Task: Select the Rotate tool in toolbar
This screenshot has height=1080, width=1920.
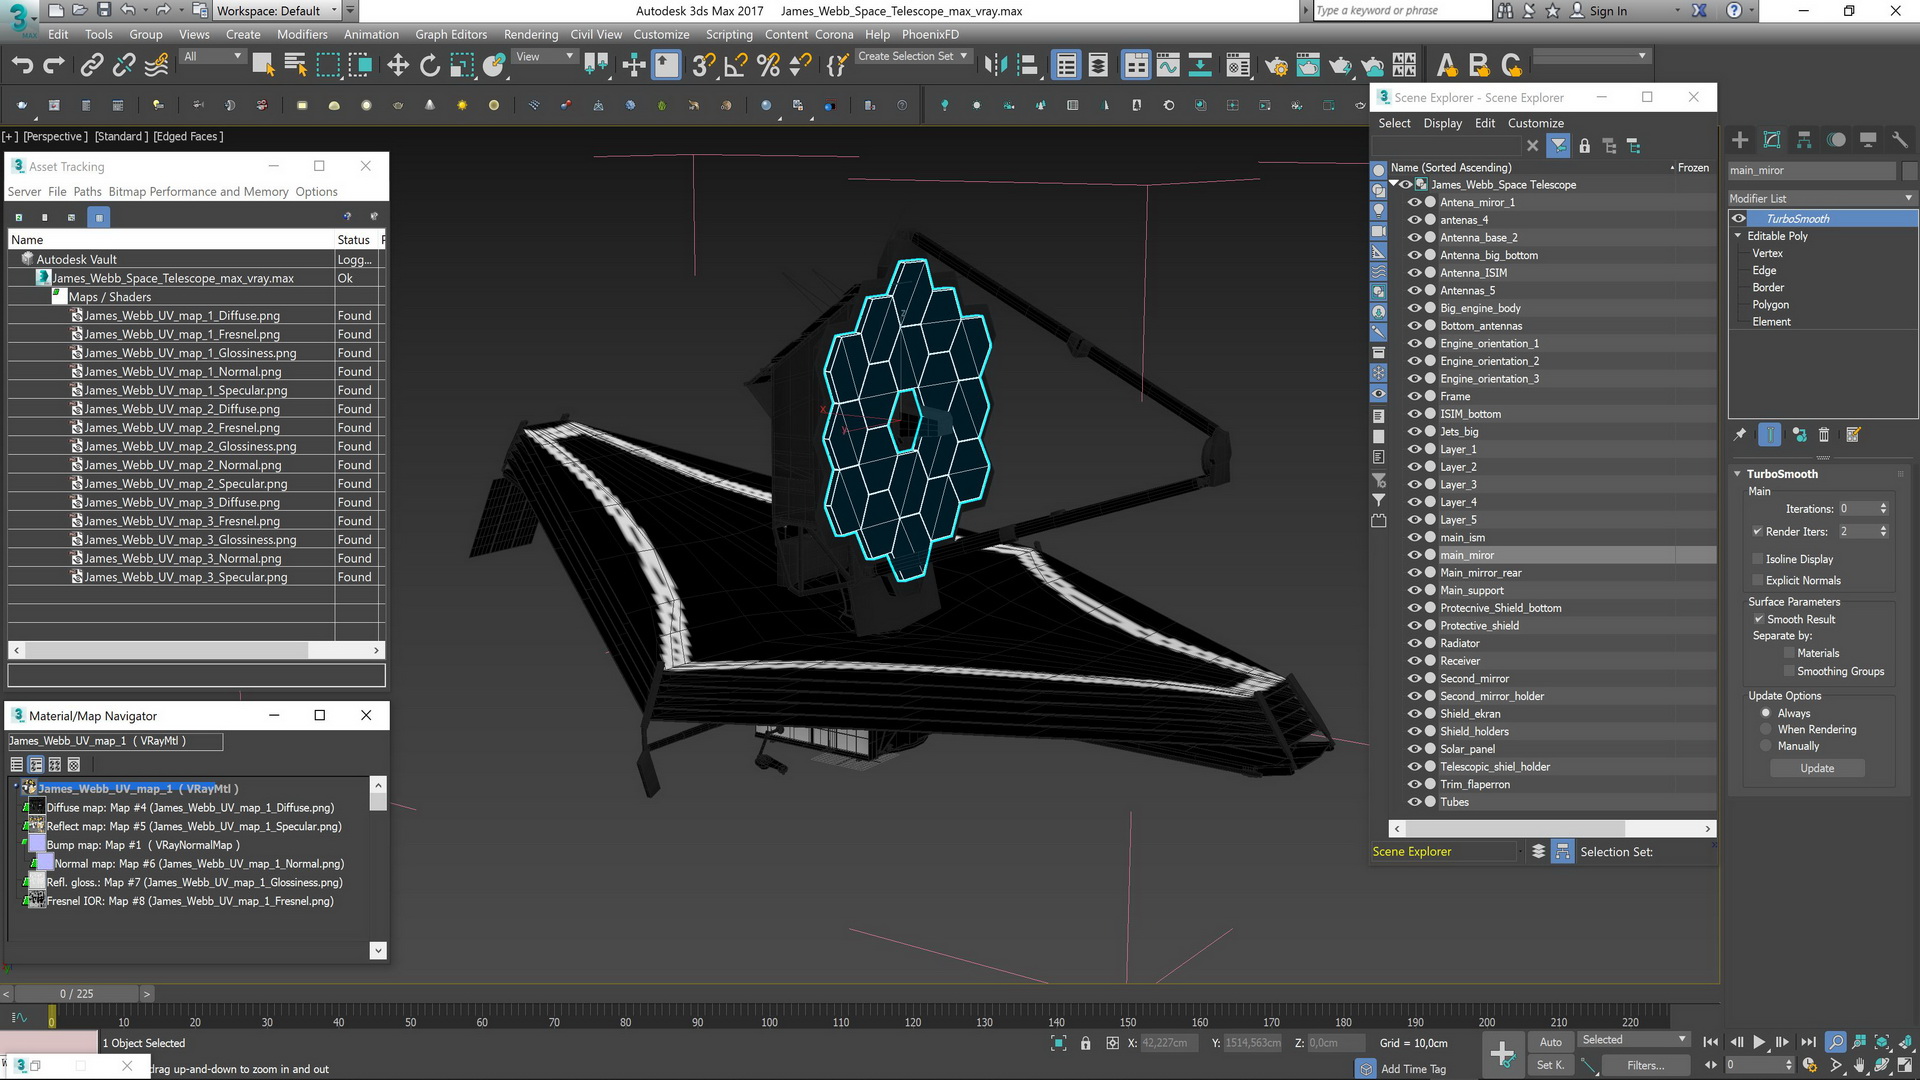Action: (430, 66)
